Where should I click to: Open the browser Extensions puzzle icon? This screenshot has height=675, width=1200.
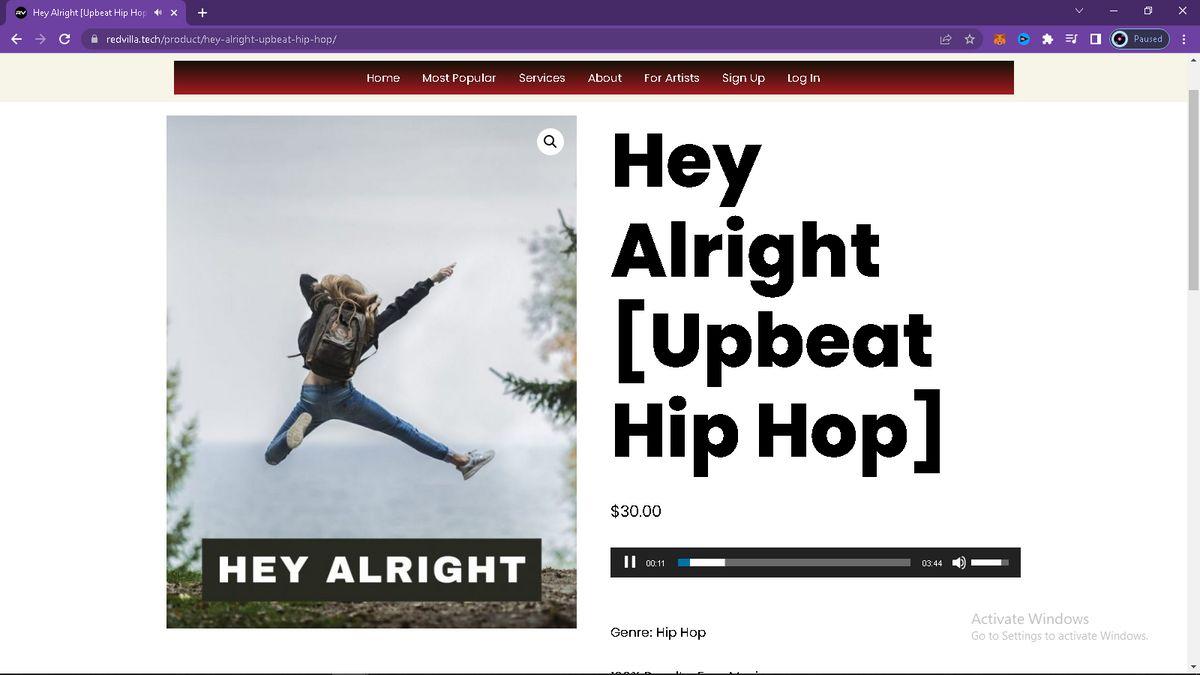[x=1047, y=39]
